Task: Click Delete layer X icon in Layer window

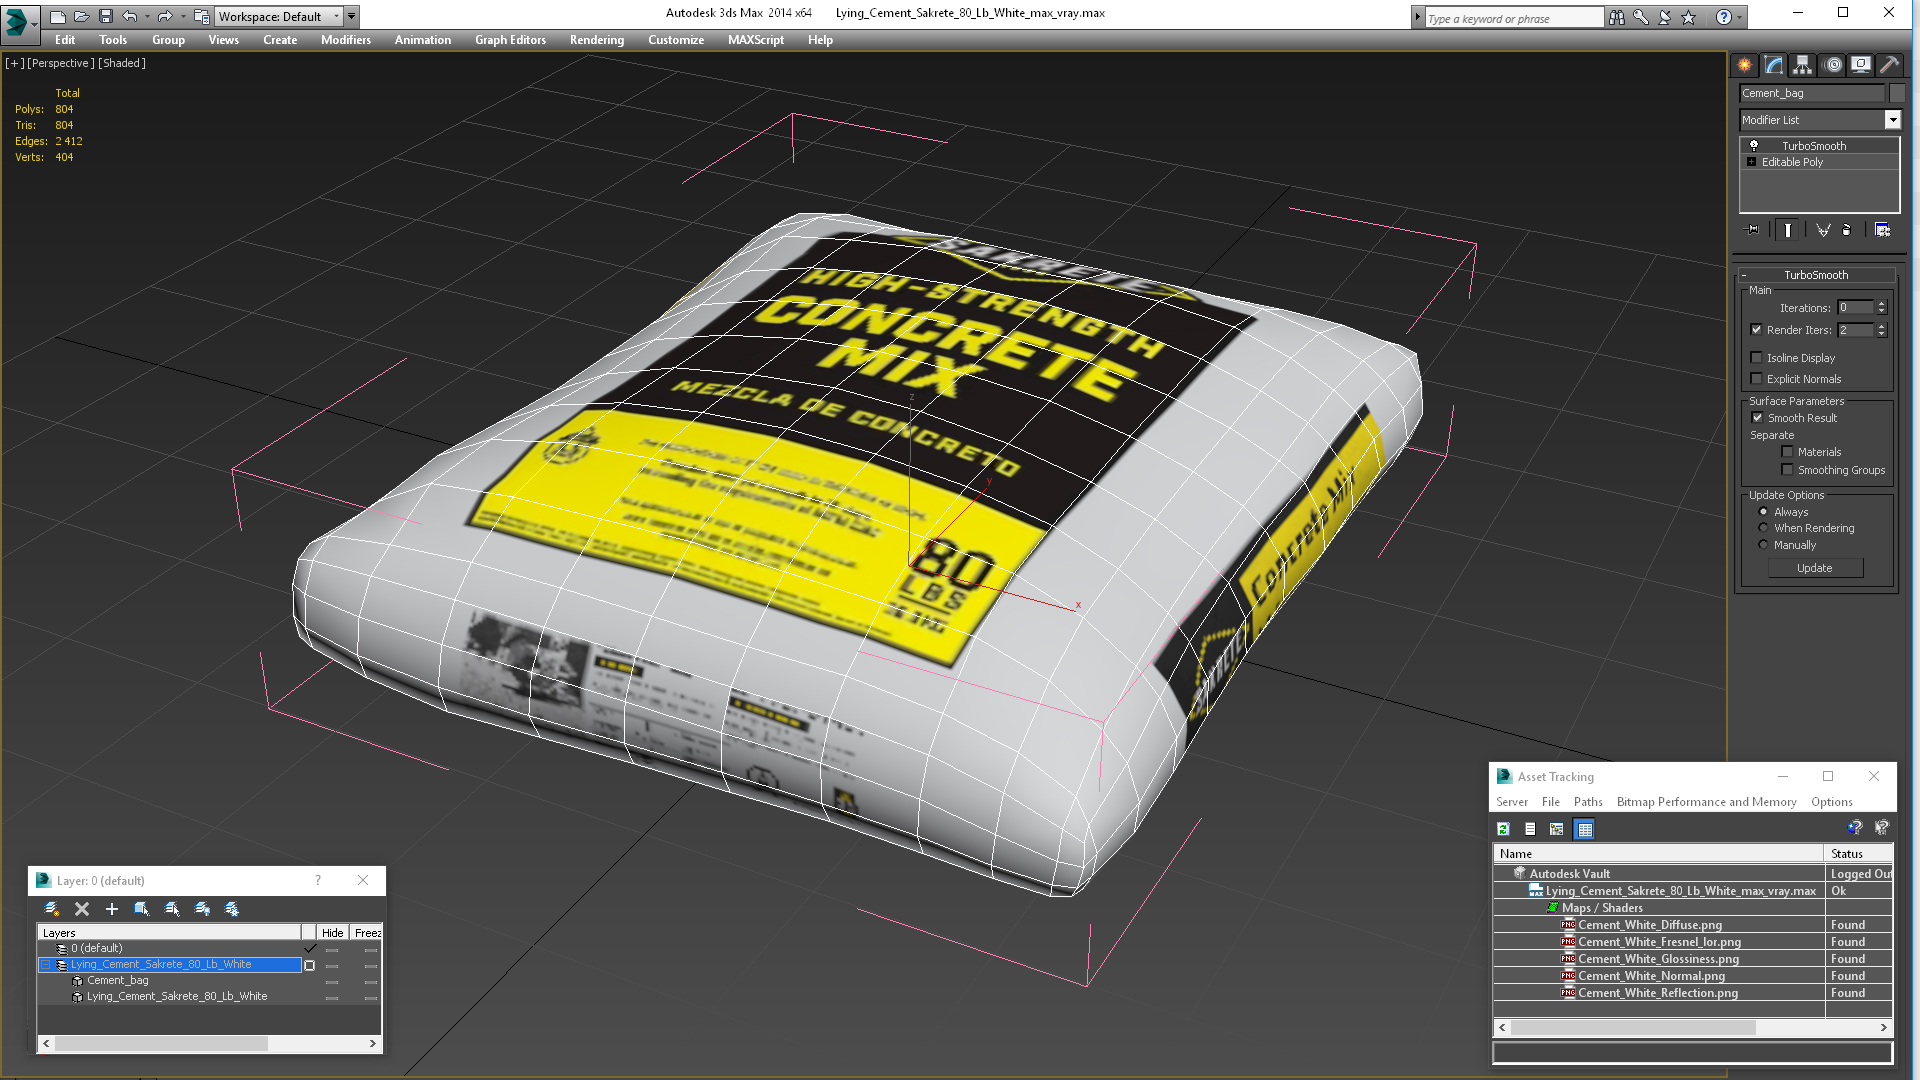Action: (x=82, y=909)
